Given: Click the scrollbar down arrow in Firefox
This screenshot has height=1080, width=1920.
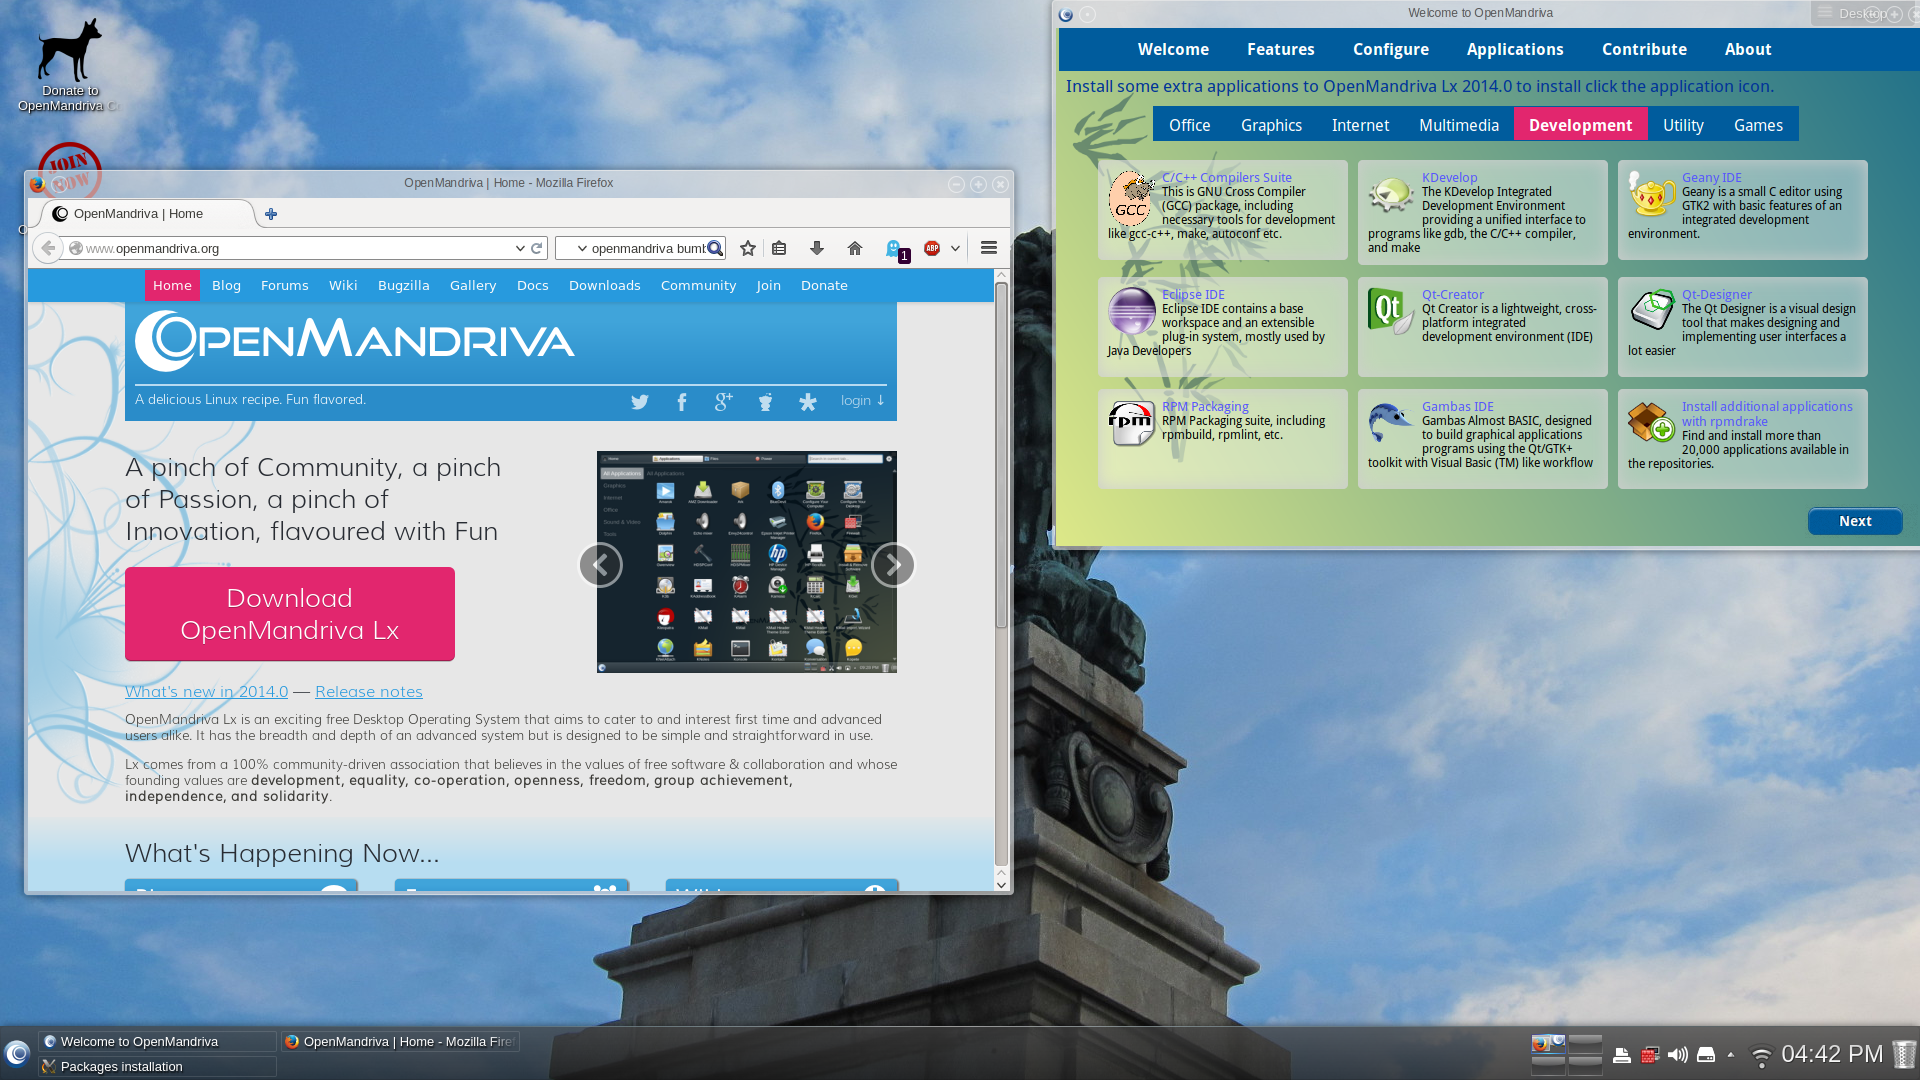Looking at the screenshot, I should 1001,885.
